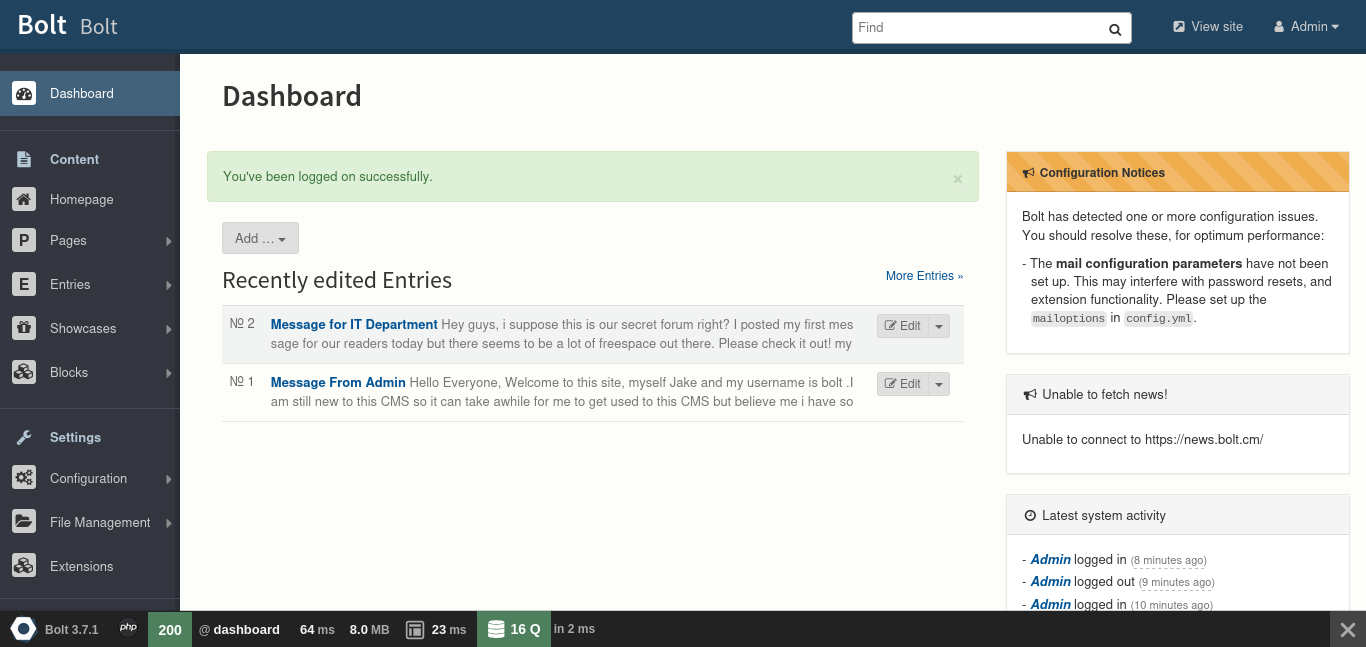The width and height of the screenshot is (1366, 647).
Task: Click the Configuration gears icon
Action: click(24, 478)
